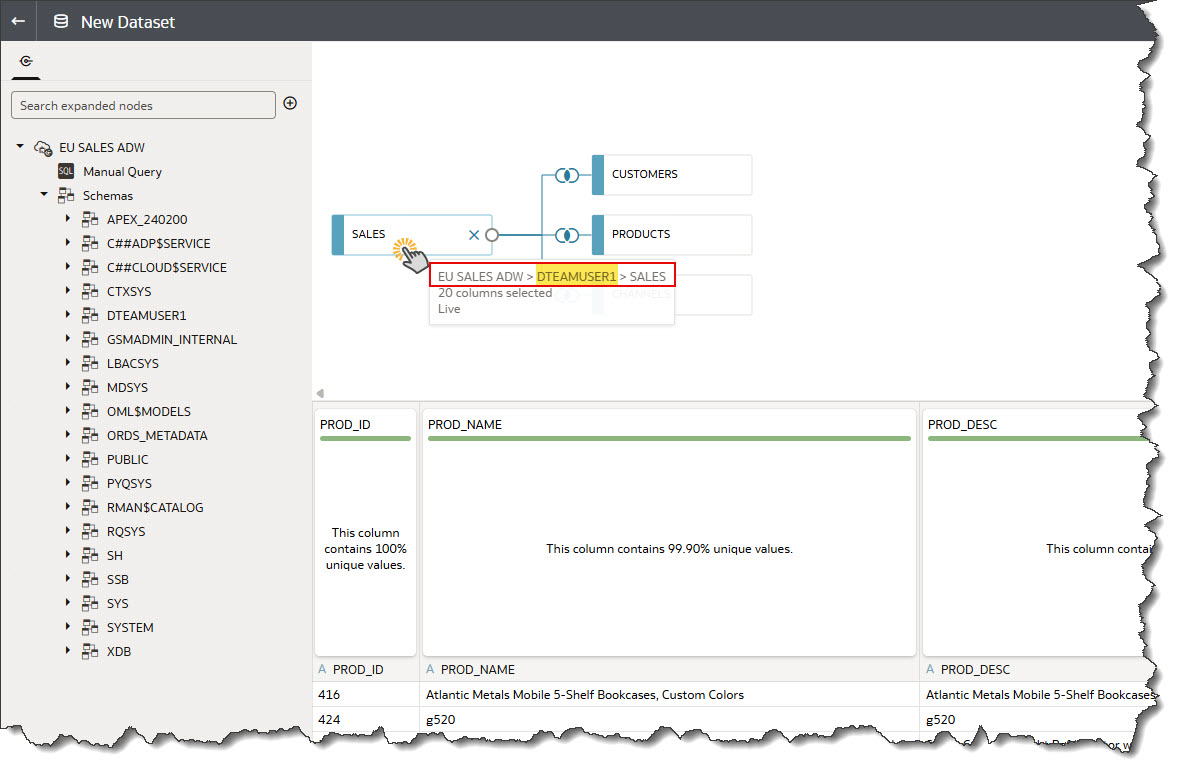Click the Search expanded nodes field

(143, 106)
